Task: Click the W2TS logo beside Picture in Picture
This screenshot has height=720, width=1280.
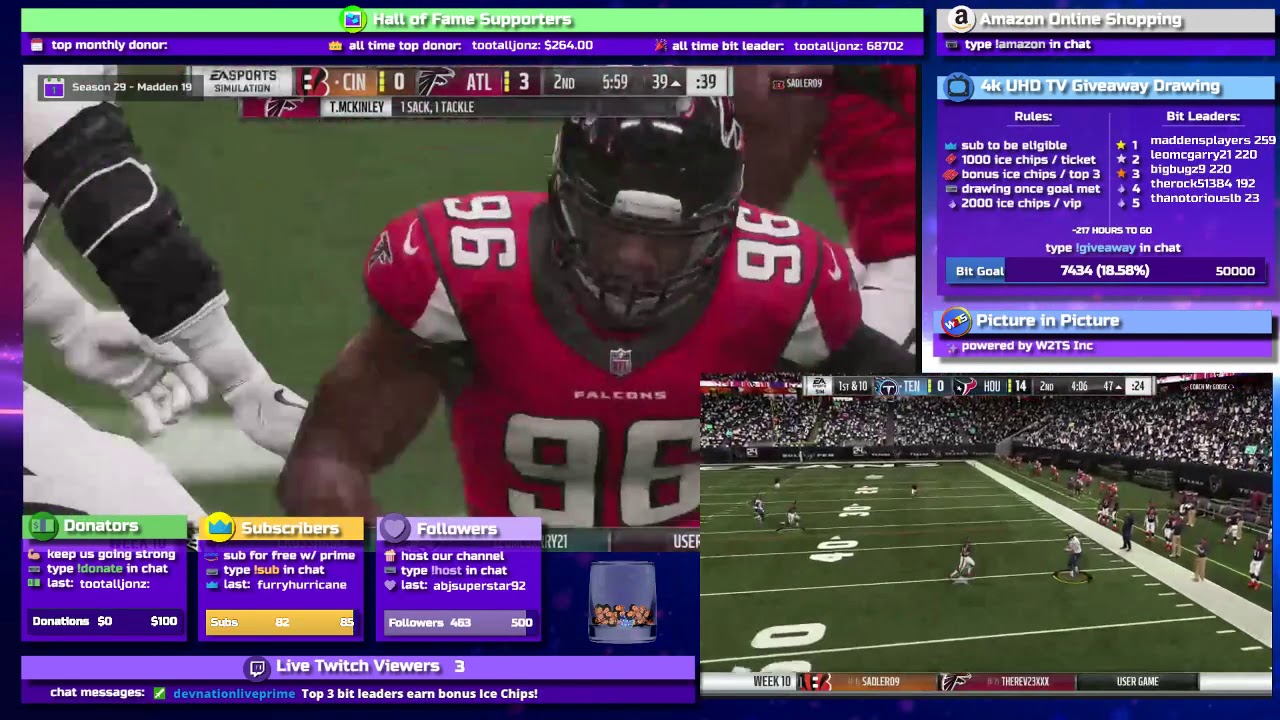Action: pyautogui.click(x=956, y=321)
